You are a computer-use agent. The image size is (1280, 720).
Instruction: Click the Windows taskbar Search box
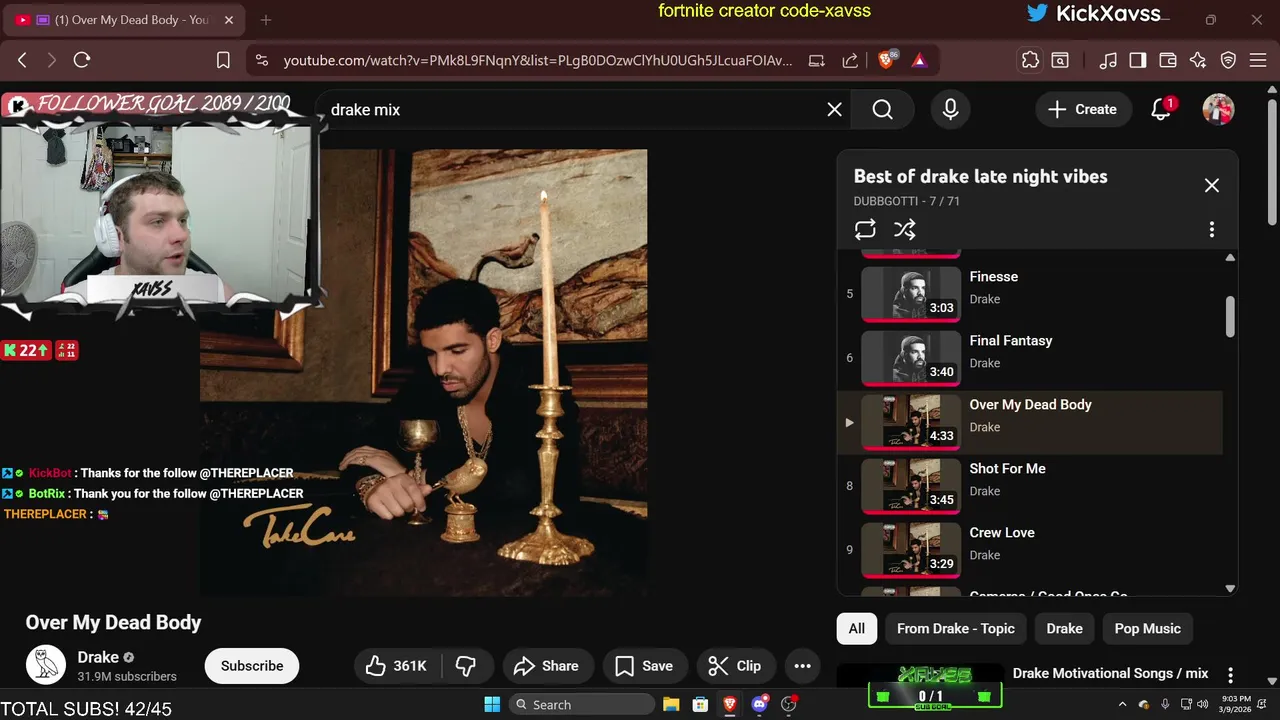click(583, 705)
